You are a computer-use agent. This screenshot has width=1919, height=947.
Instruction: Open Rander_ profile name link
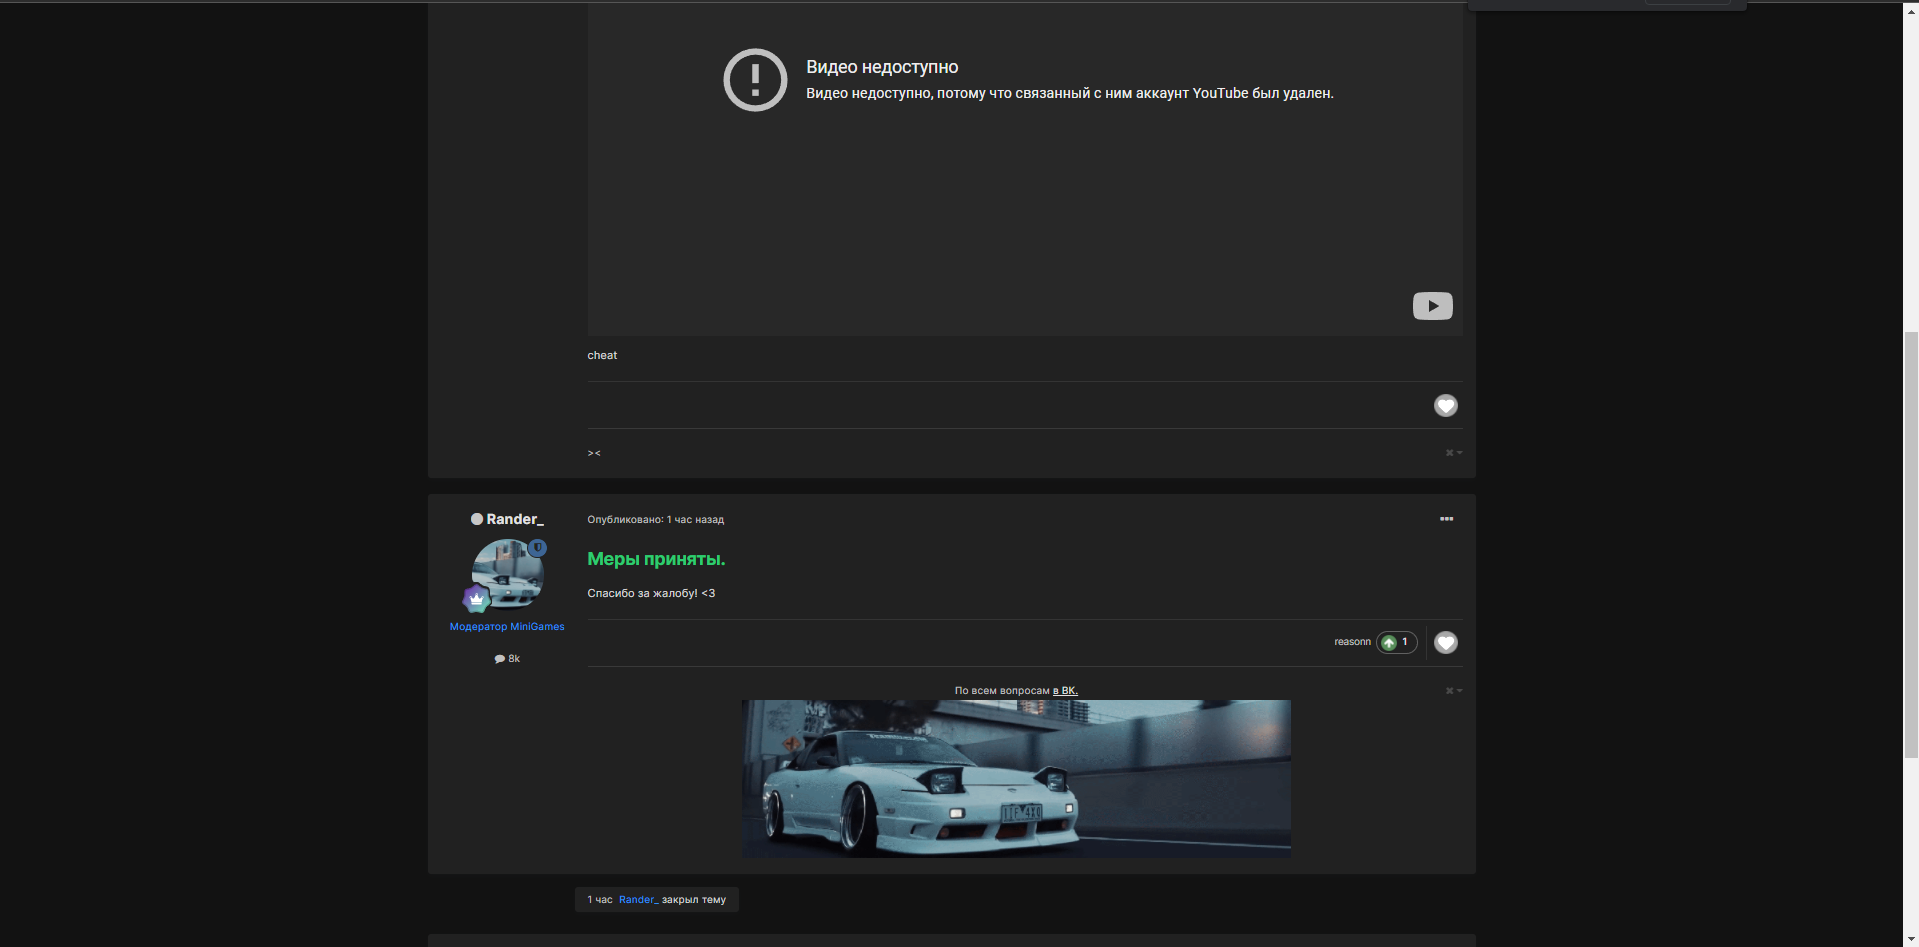pos(515,519)
